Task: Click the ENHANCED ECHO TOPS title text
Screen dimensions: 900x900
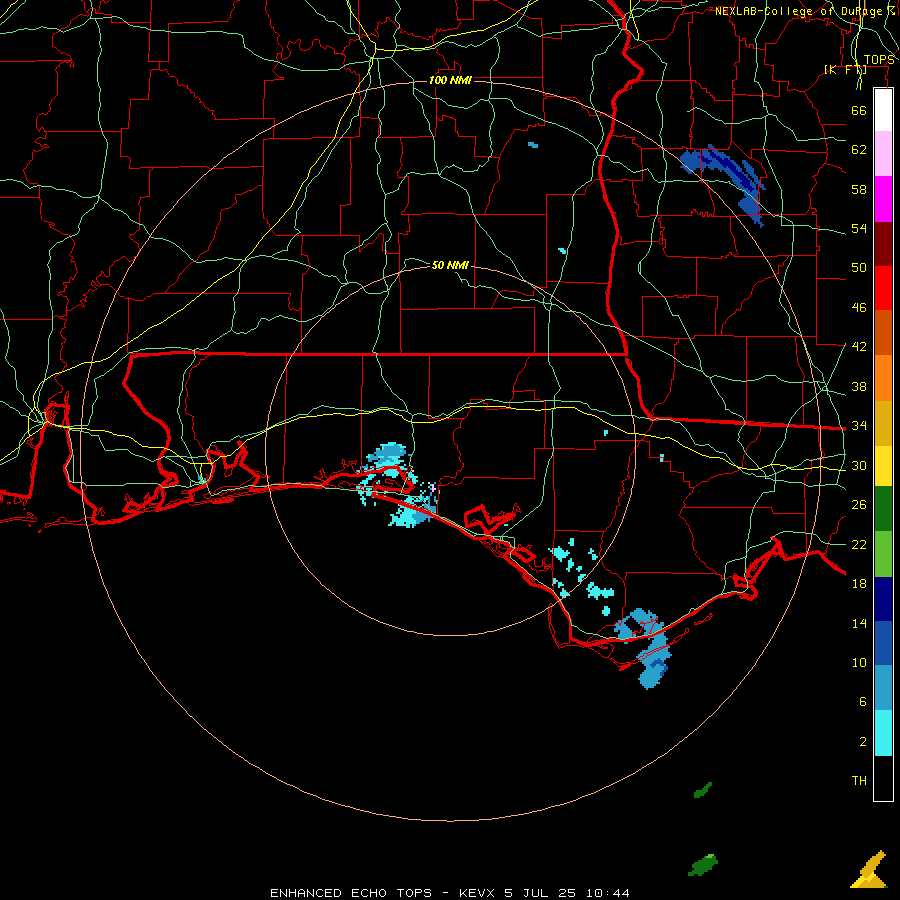Action: click(x=351, y=893)
